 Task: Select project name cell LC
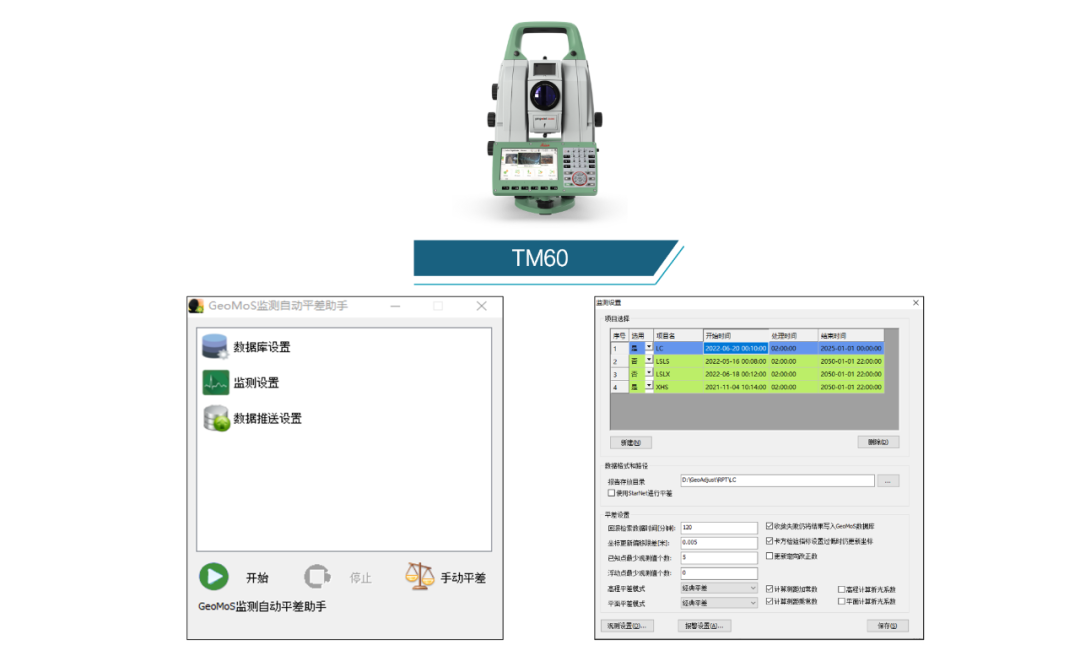(x=678, y=348)
